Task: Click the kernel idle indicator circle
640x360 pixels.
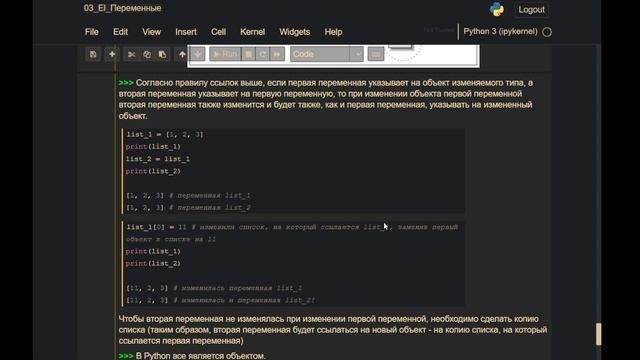Action: [547, 32]
